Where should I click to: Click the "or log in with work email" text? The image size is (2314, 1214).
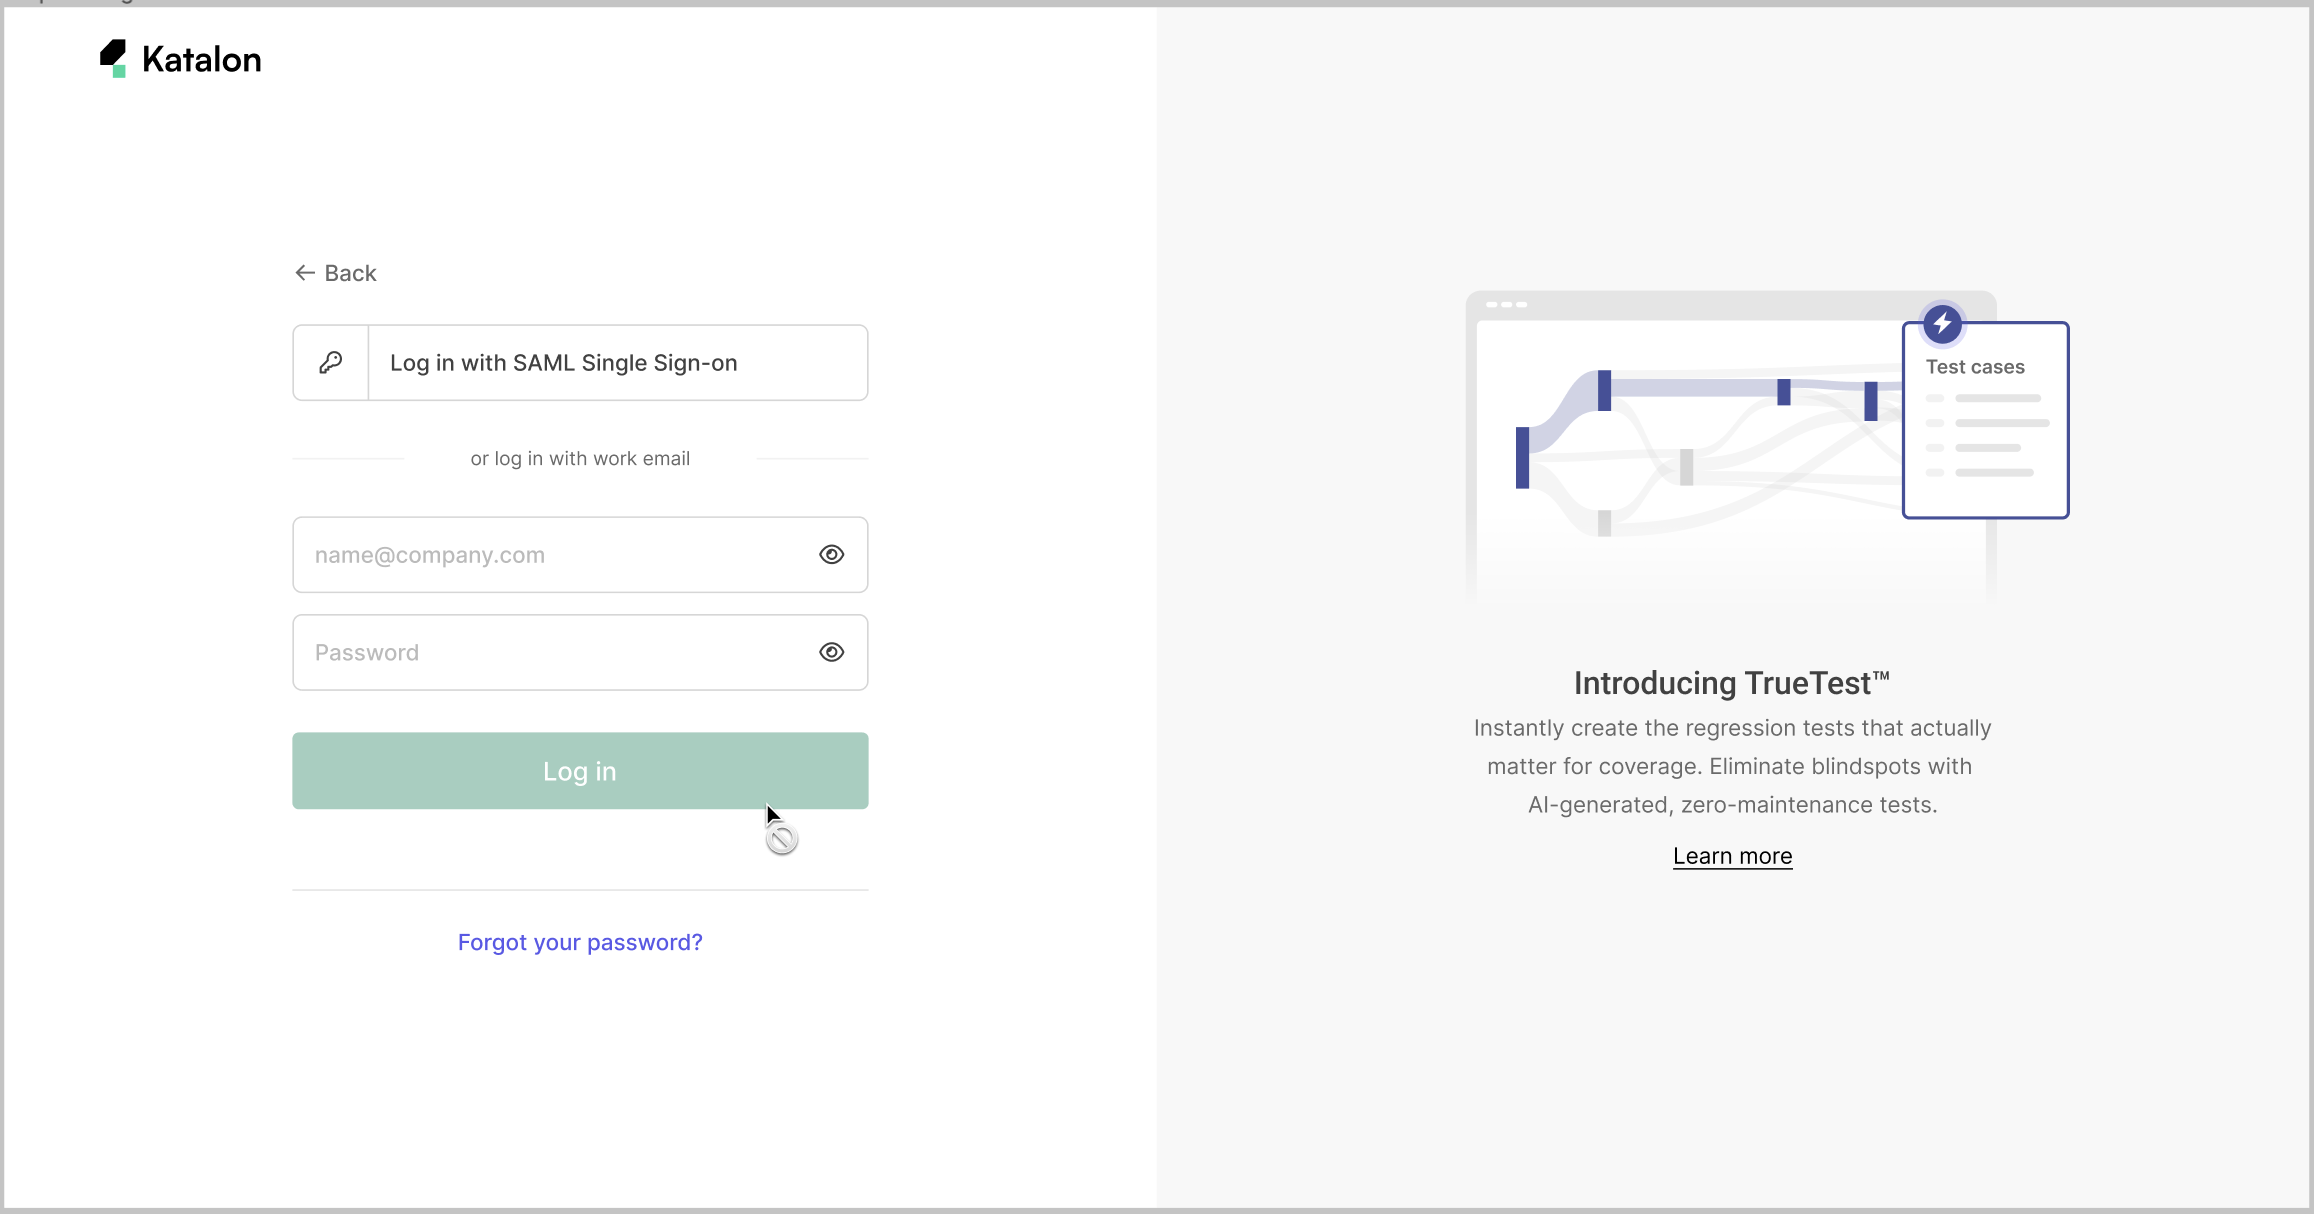click(580, 458)
